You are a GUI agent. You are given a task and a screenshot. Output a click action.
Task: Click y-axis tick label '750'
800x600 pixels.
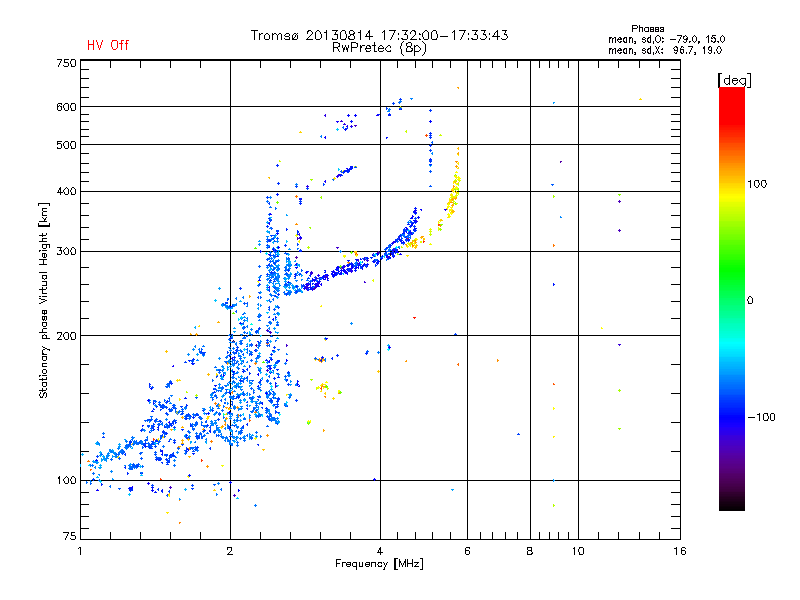(x=67, y=63)
